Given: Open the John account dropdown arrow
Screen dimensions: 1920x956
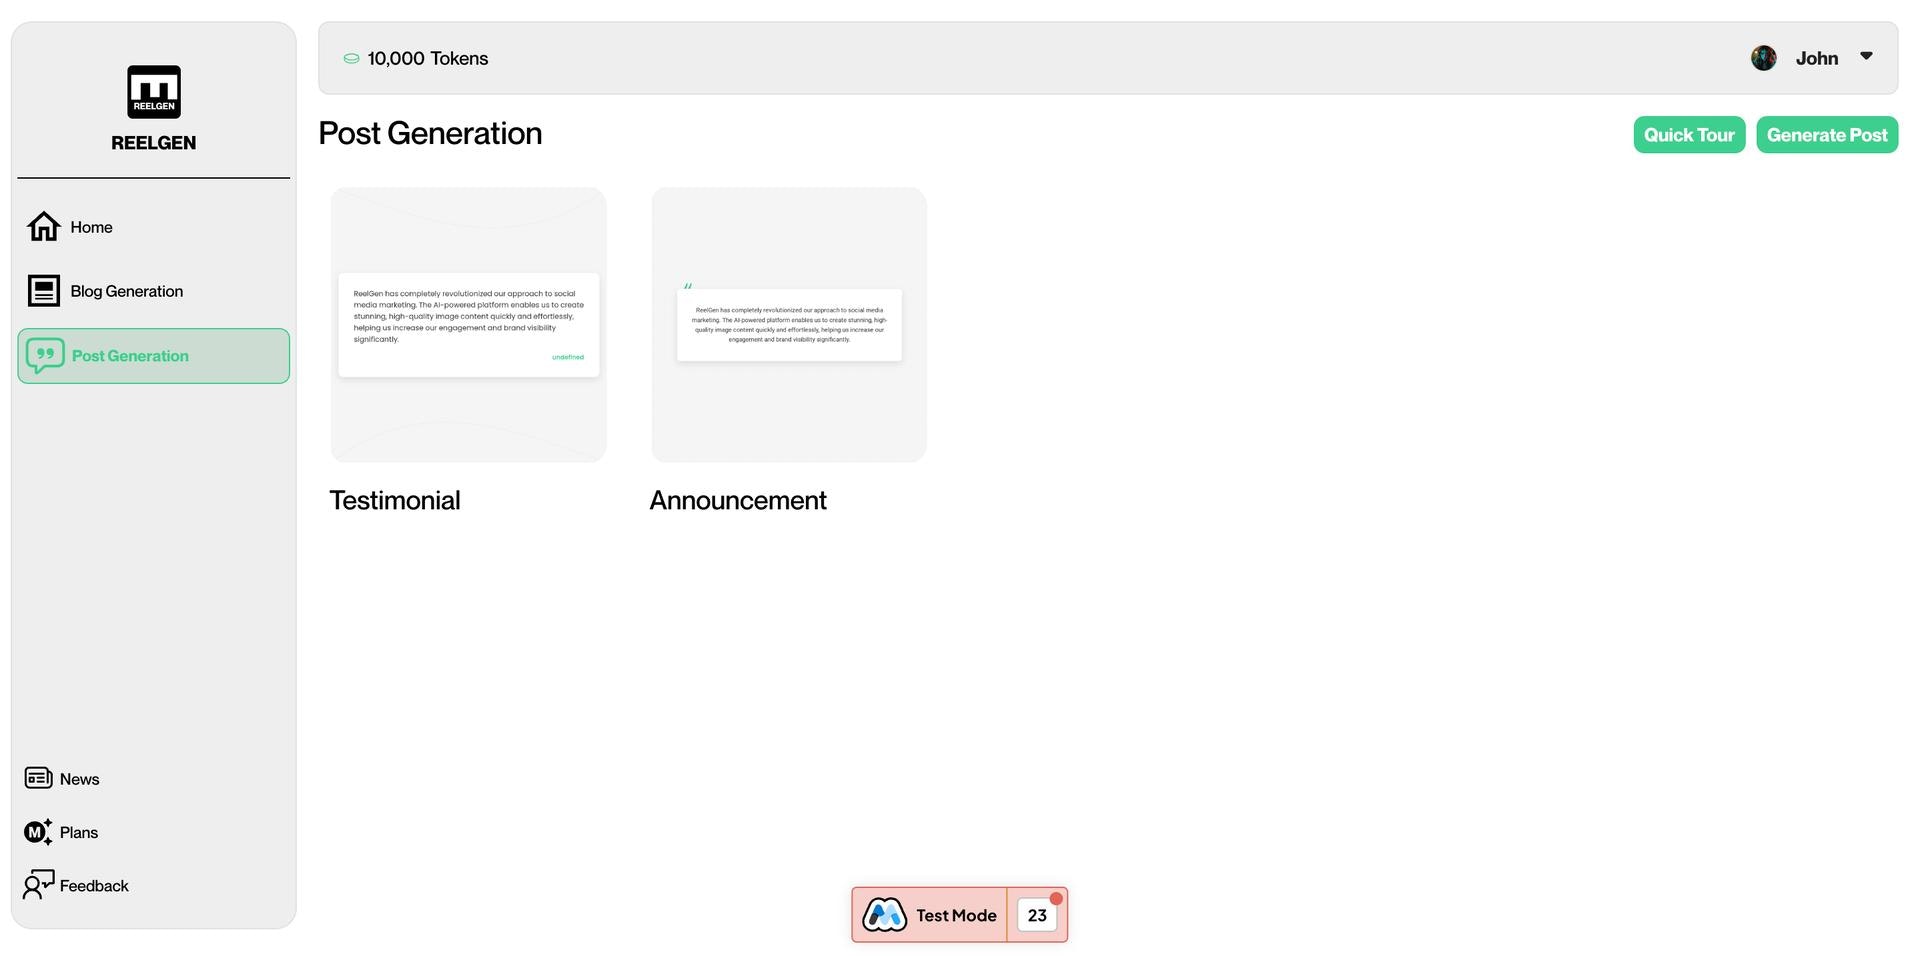Looking at the screenshot, I should 1866,56.
